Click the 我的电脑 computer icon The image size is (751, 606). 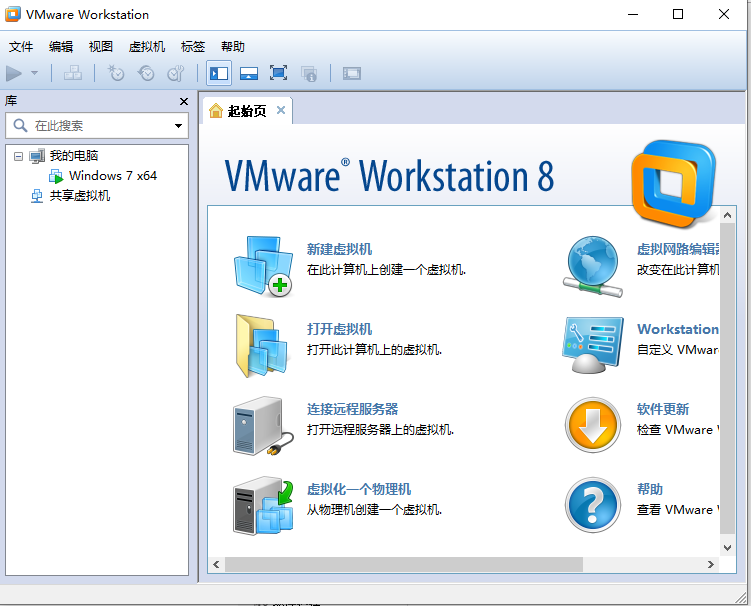[x=37, y=156]
